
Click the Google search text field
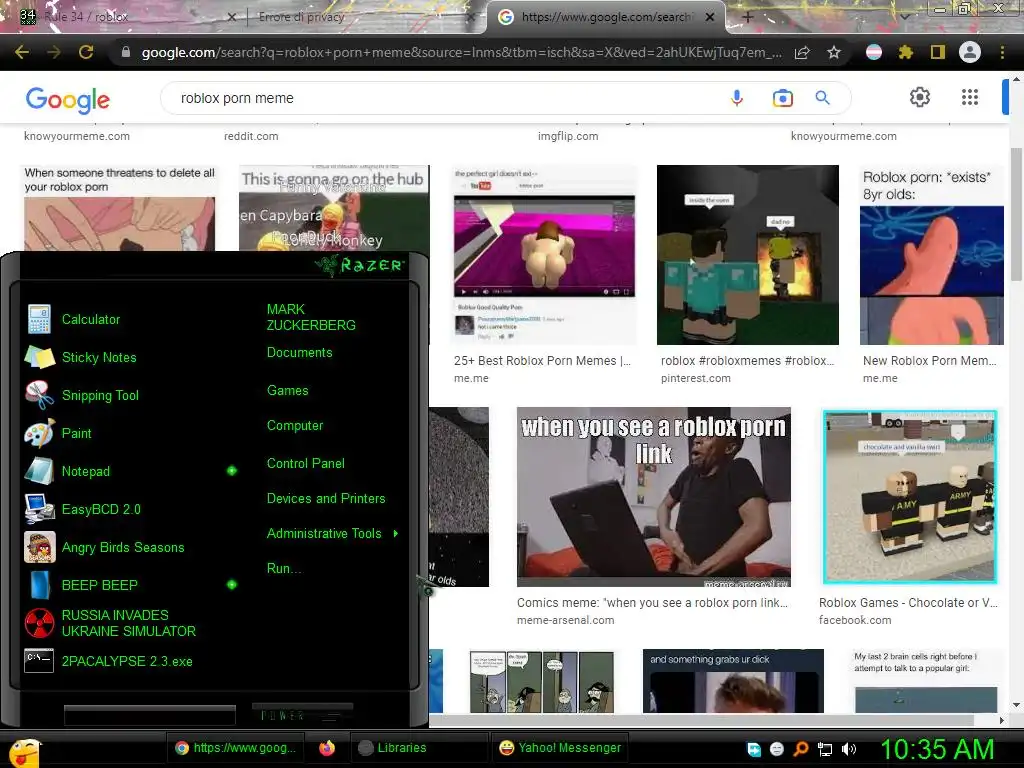pyautogui.click(x=444, y=98)
